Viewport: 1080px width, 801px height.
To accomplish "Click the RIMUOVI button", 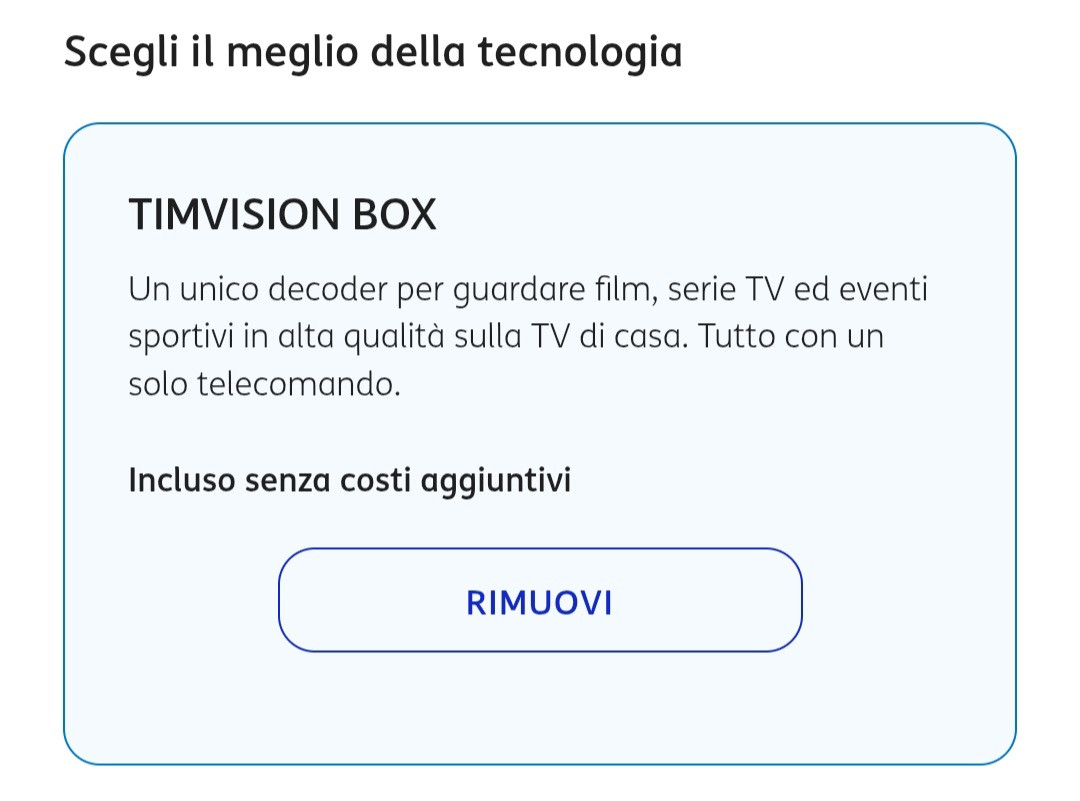I will pyautogui.click(x=540, y=600).
